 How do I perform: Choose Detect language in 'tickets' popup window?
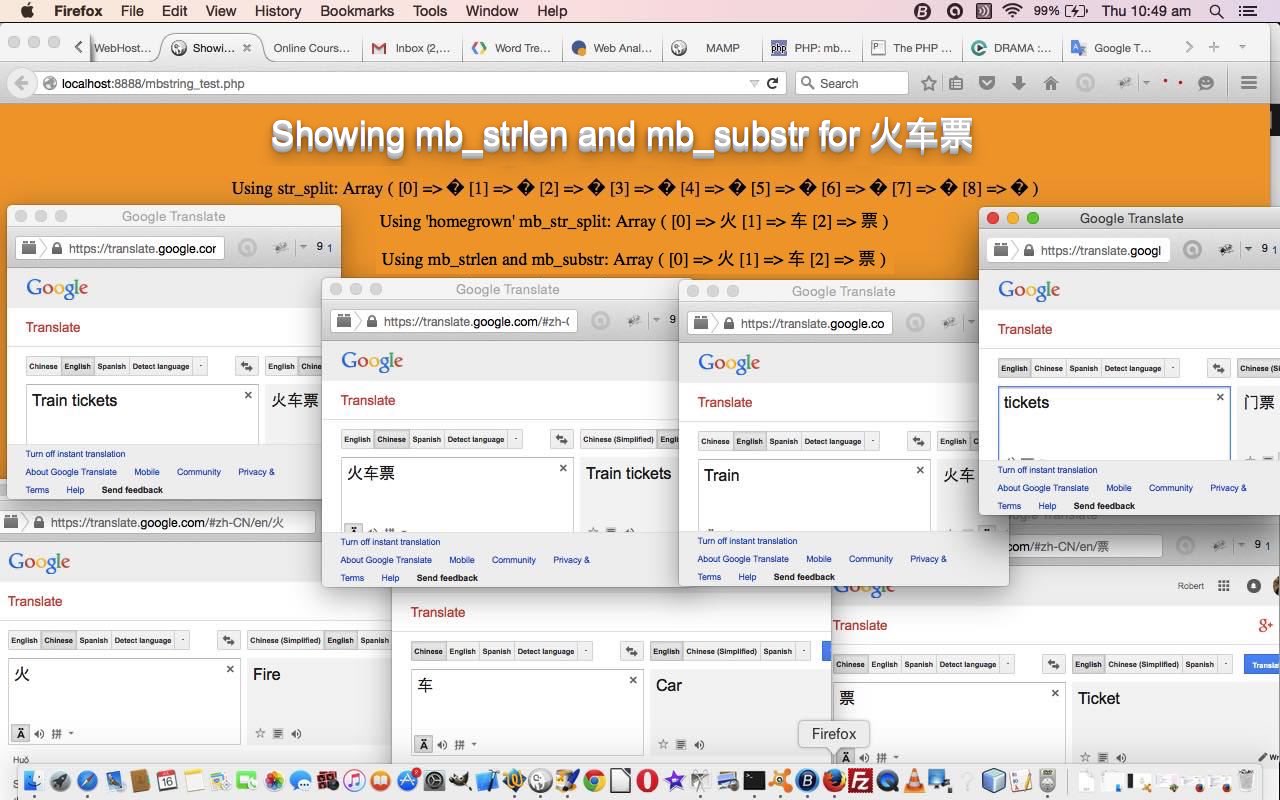(x=1133, y=368)
